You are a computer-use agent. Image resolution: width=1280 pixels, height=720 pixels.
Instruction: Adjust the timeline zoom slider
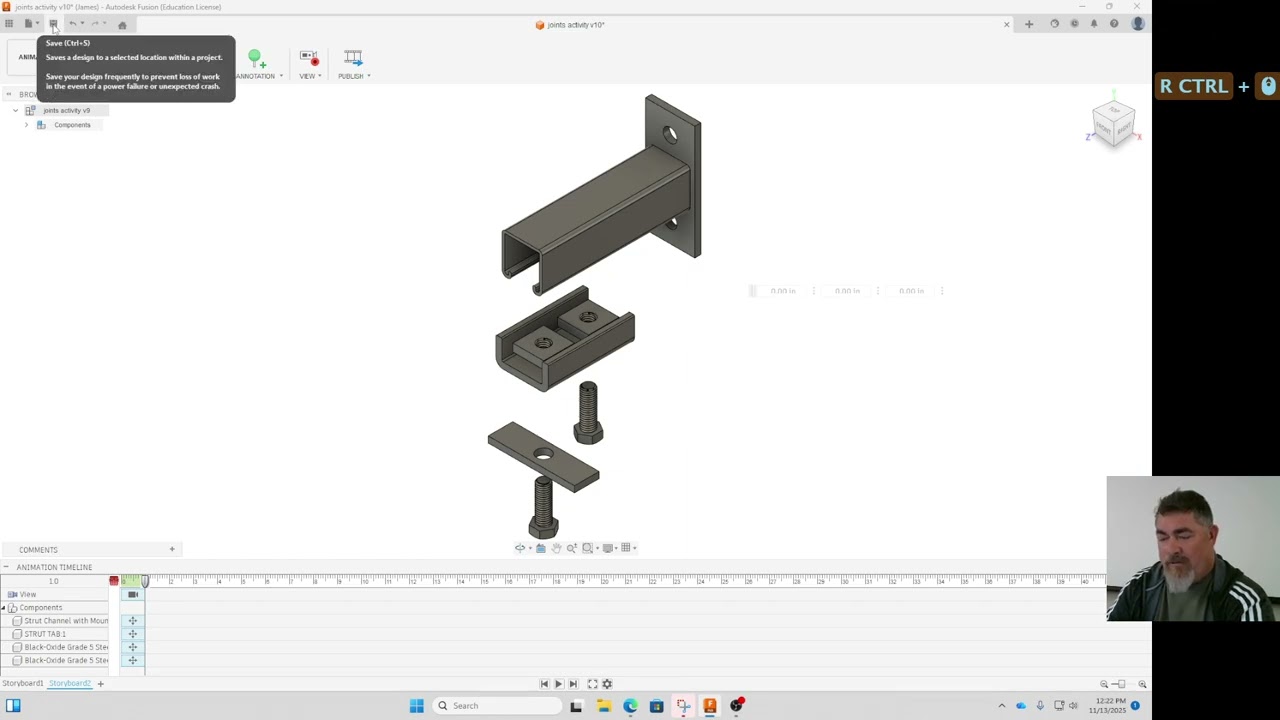point(1121,684)
